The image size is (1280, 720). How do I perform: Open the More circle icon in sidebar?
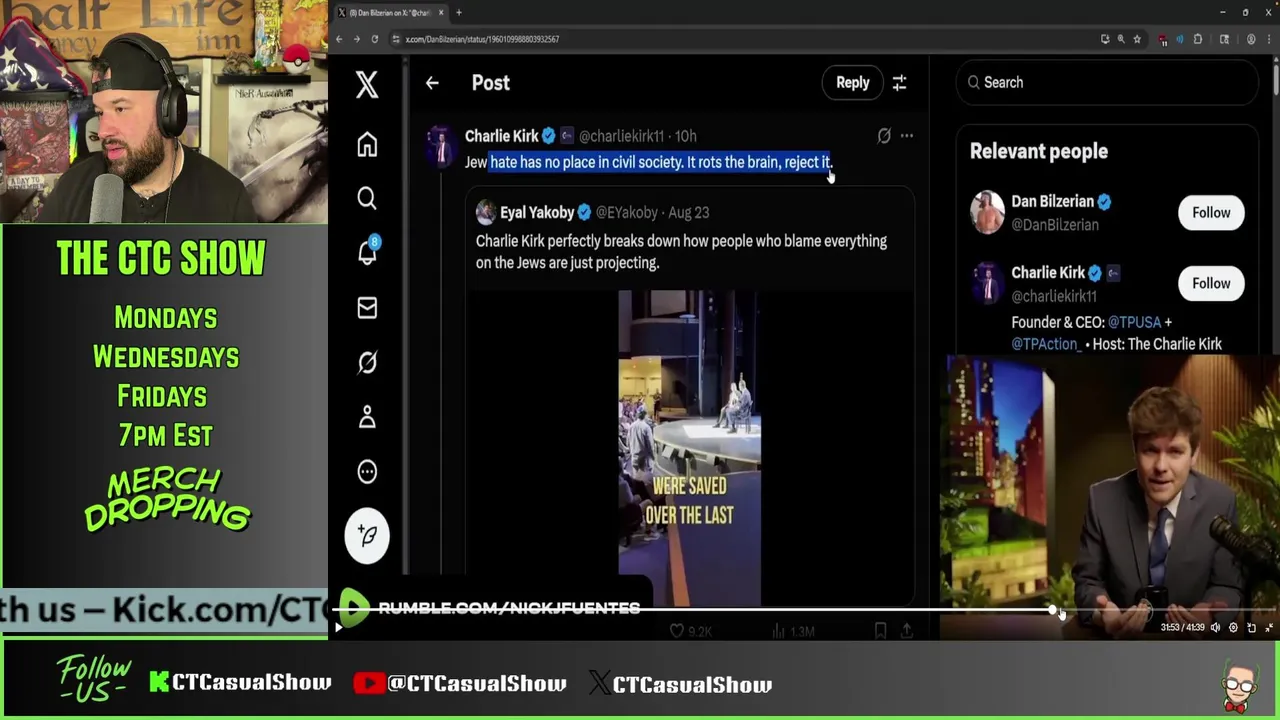[x=367, y=471]
